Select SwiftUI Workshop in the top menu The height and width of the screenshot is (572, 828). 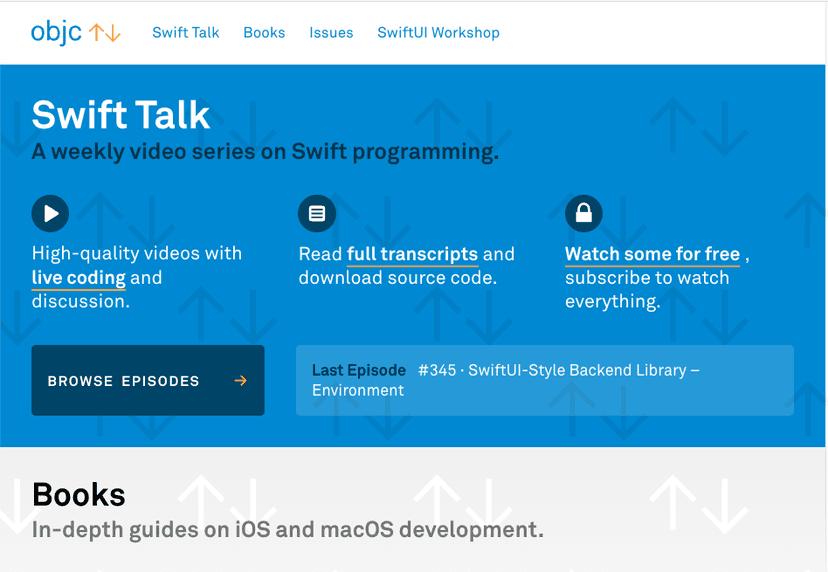[438, 32]
